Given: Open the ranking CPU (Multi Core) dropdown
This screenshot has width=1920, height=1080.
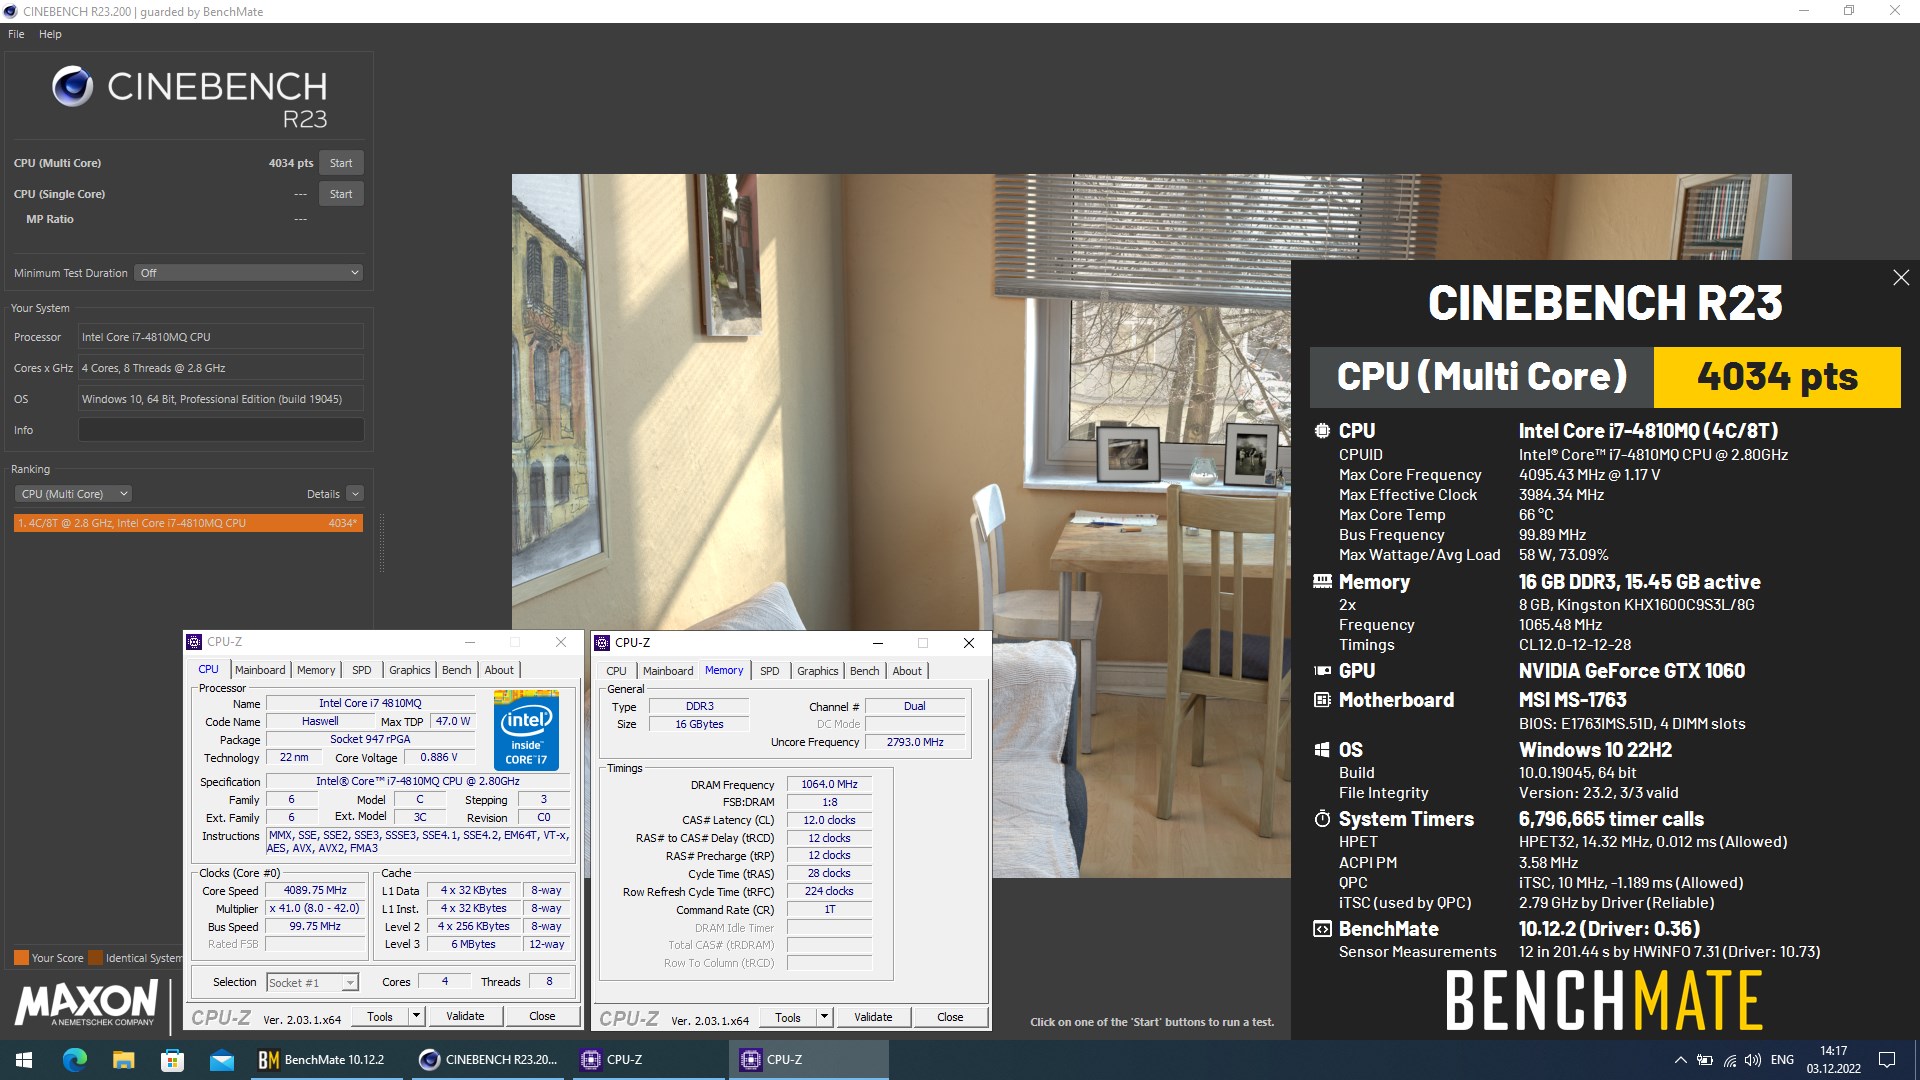Looking at the screenshot, I should tap(74, 494).
